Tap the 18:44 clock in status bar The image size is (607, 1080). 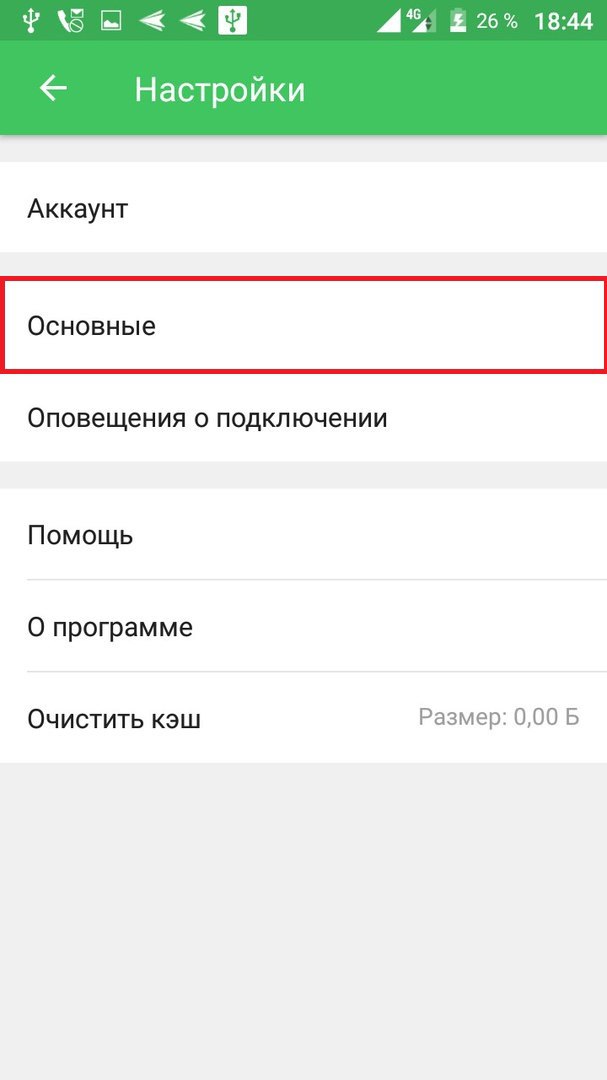[x=564, y=20]
